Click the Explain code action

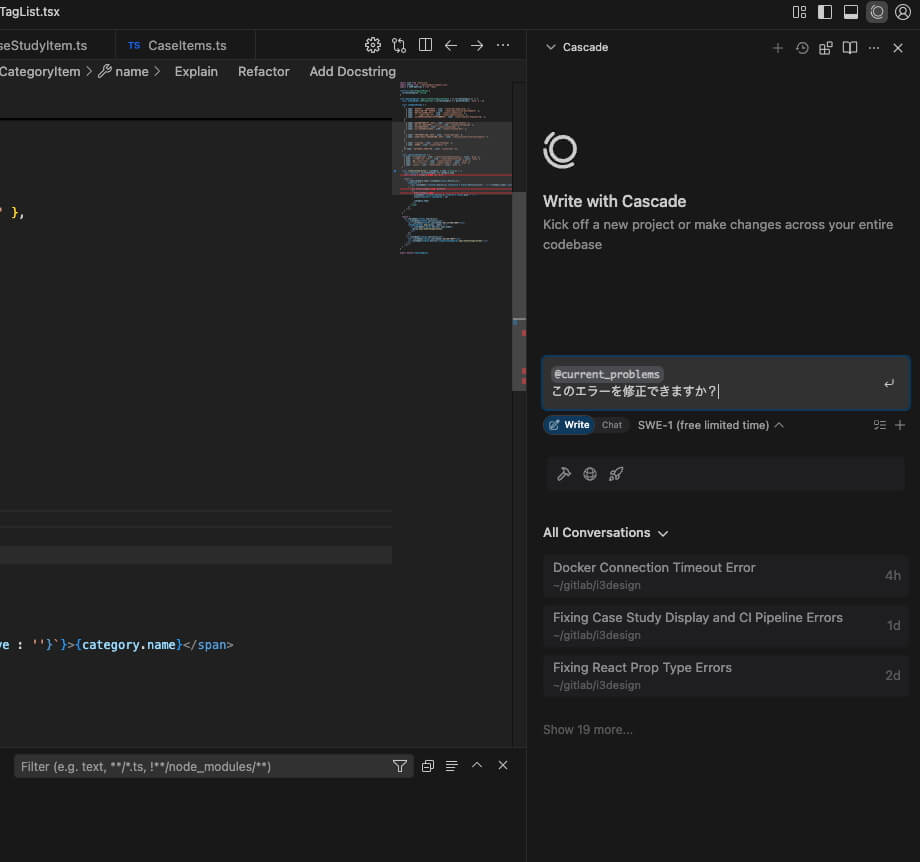(196, 72)
